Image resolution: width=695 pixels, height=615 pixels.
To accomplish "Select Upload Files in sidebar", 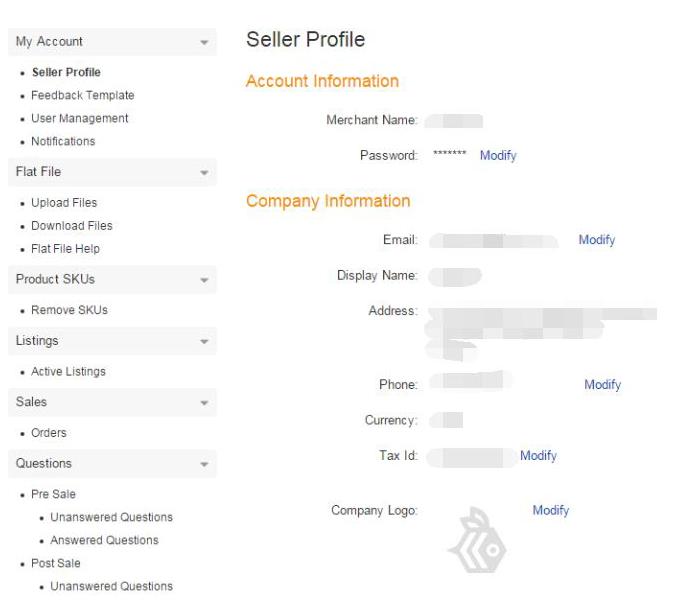I will pyautogui.click(x=64, y=202).
